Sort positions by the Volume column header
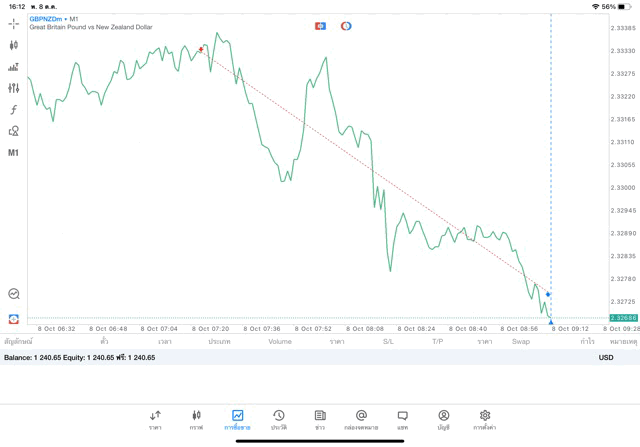Screen dimensions: 640x447 [280, 341]
